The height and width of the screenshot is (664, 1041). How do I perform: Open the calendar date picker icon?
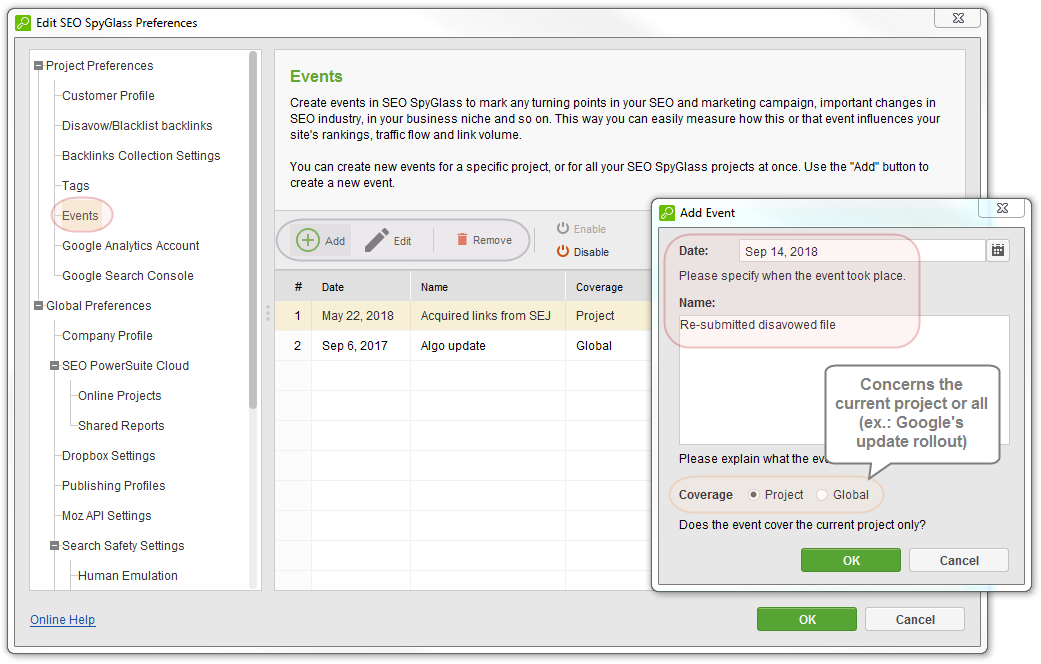pos(998,250)
